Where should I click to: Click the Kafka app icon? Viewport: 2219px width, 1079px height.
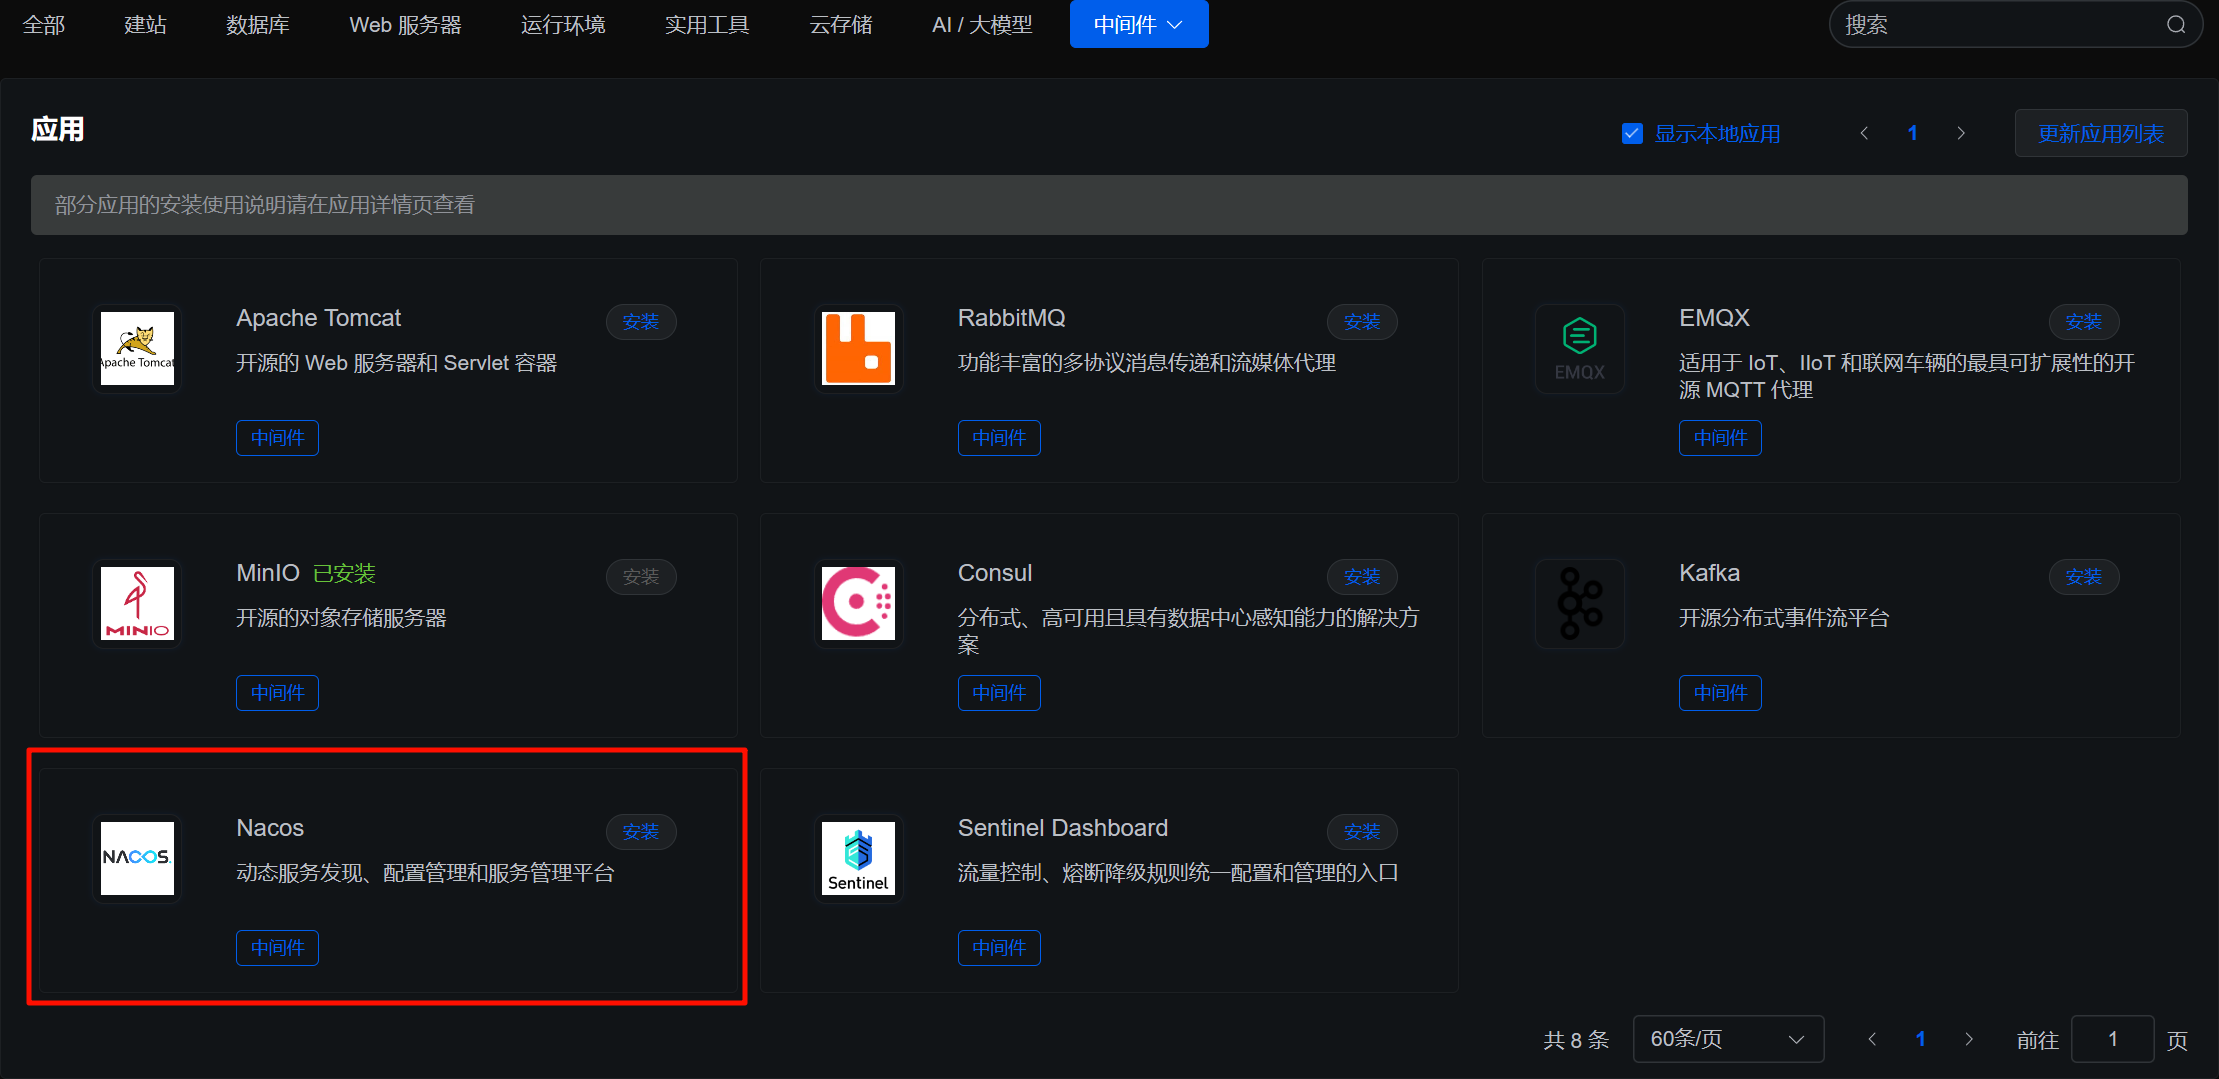coord(1580,604)
